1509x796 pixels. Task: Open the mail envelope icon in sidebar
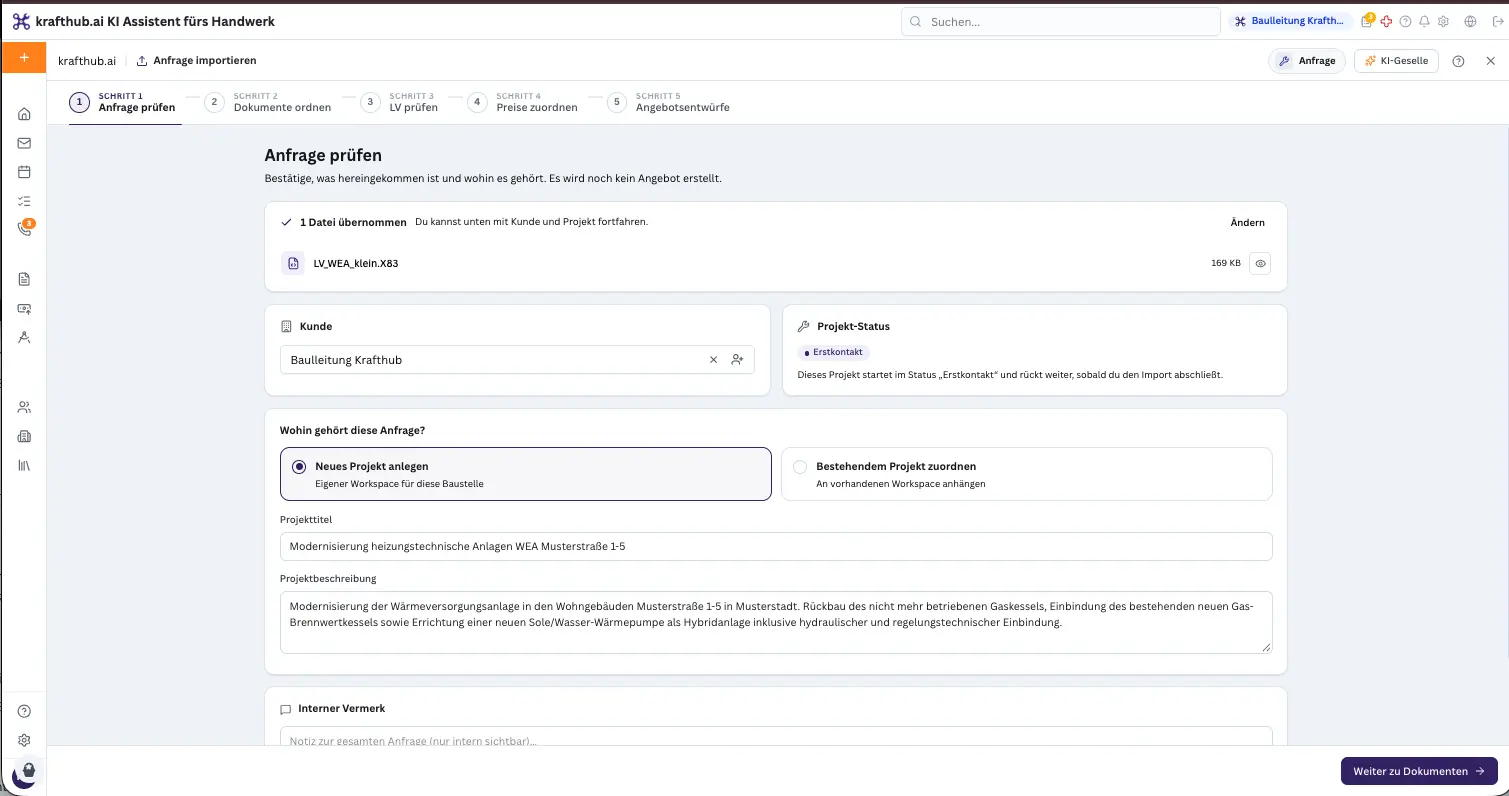(x=24, y=143)
